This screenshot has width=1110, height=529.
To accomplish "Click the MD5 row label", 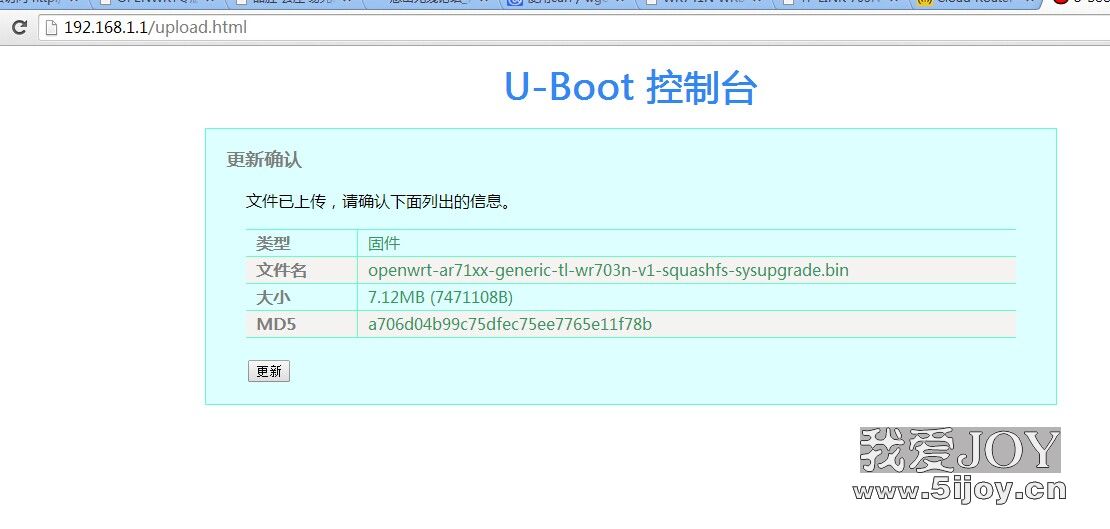I will pyautogui.click(x=275, y=324).
